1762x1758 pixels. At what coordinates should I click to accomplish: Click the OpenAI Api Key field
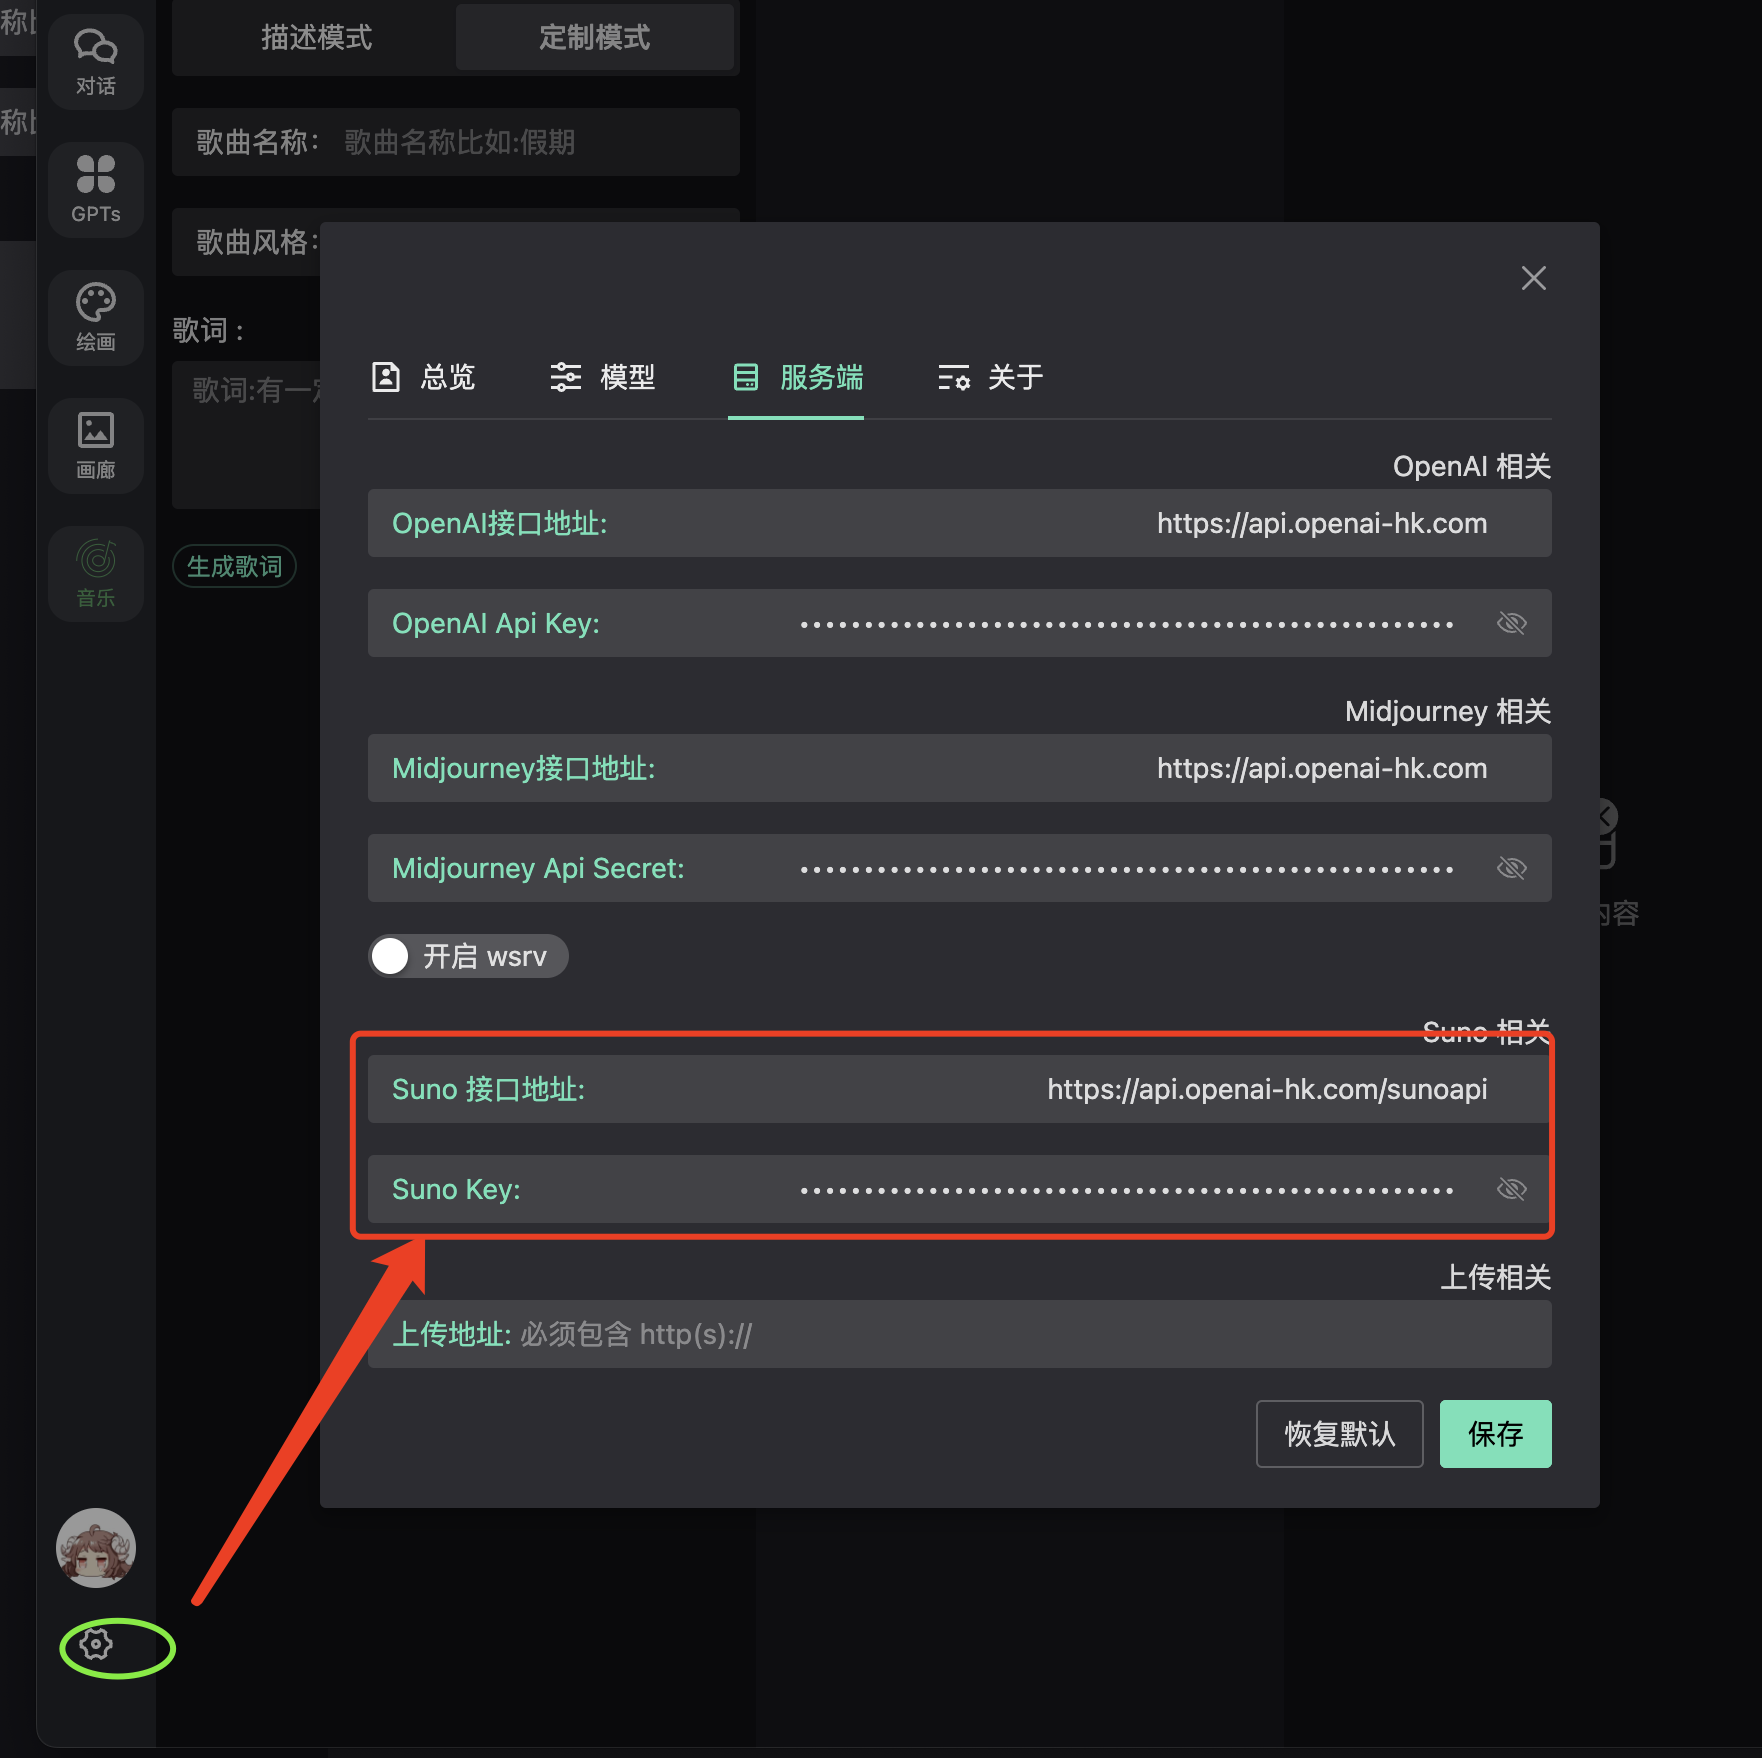click(x=960, y=623)
